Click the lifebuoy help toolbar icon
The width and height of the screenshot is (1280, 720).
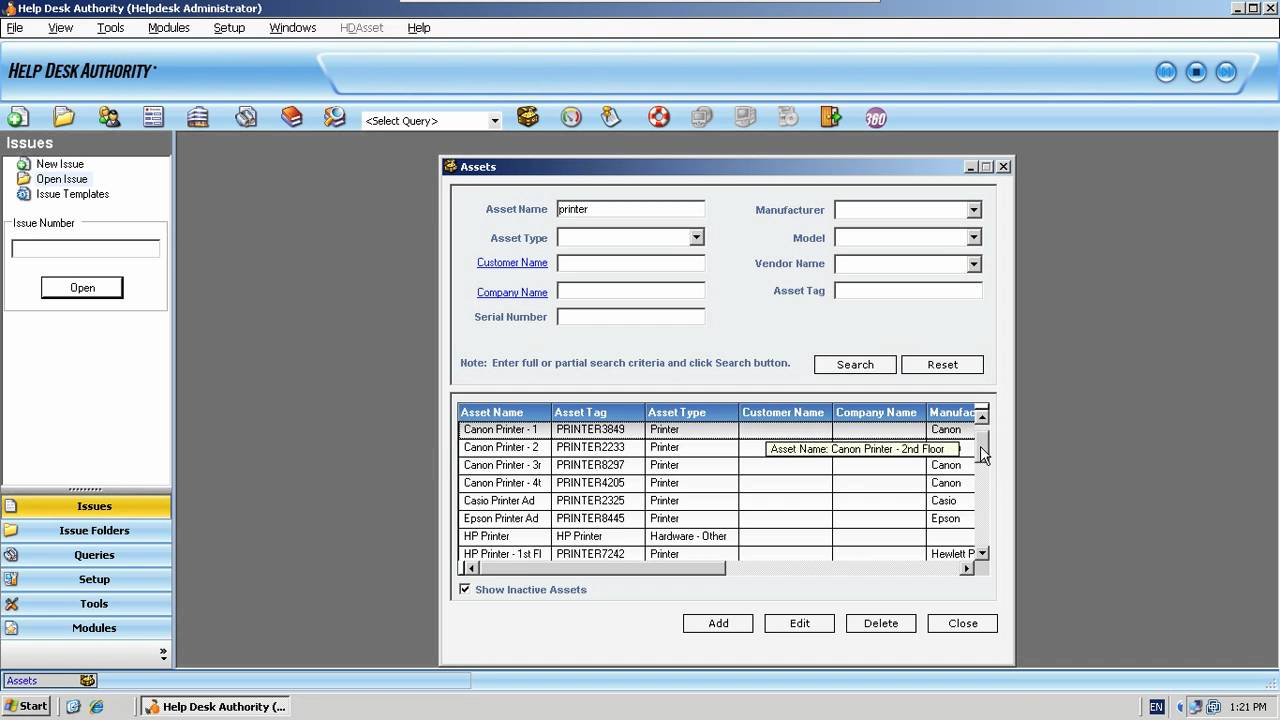pyautogui.click(x=659, y=118)
